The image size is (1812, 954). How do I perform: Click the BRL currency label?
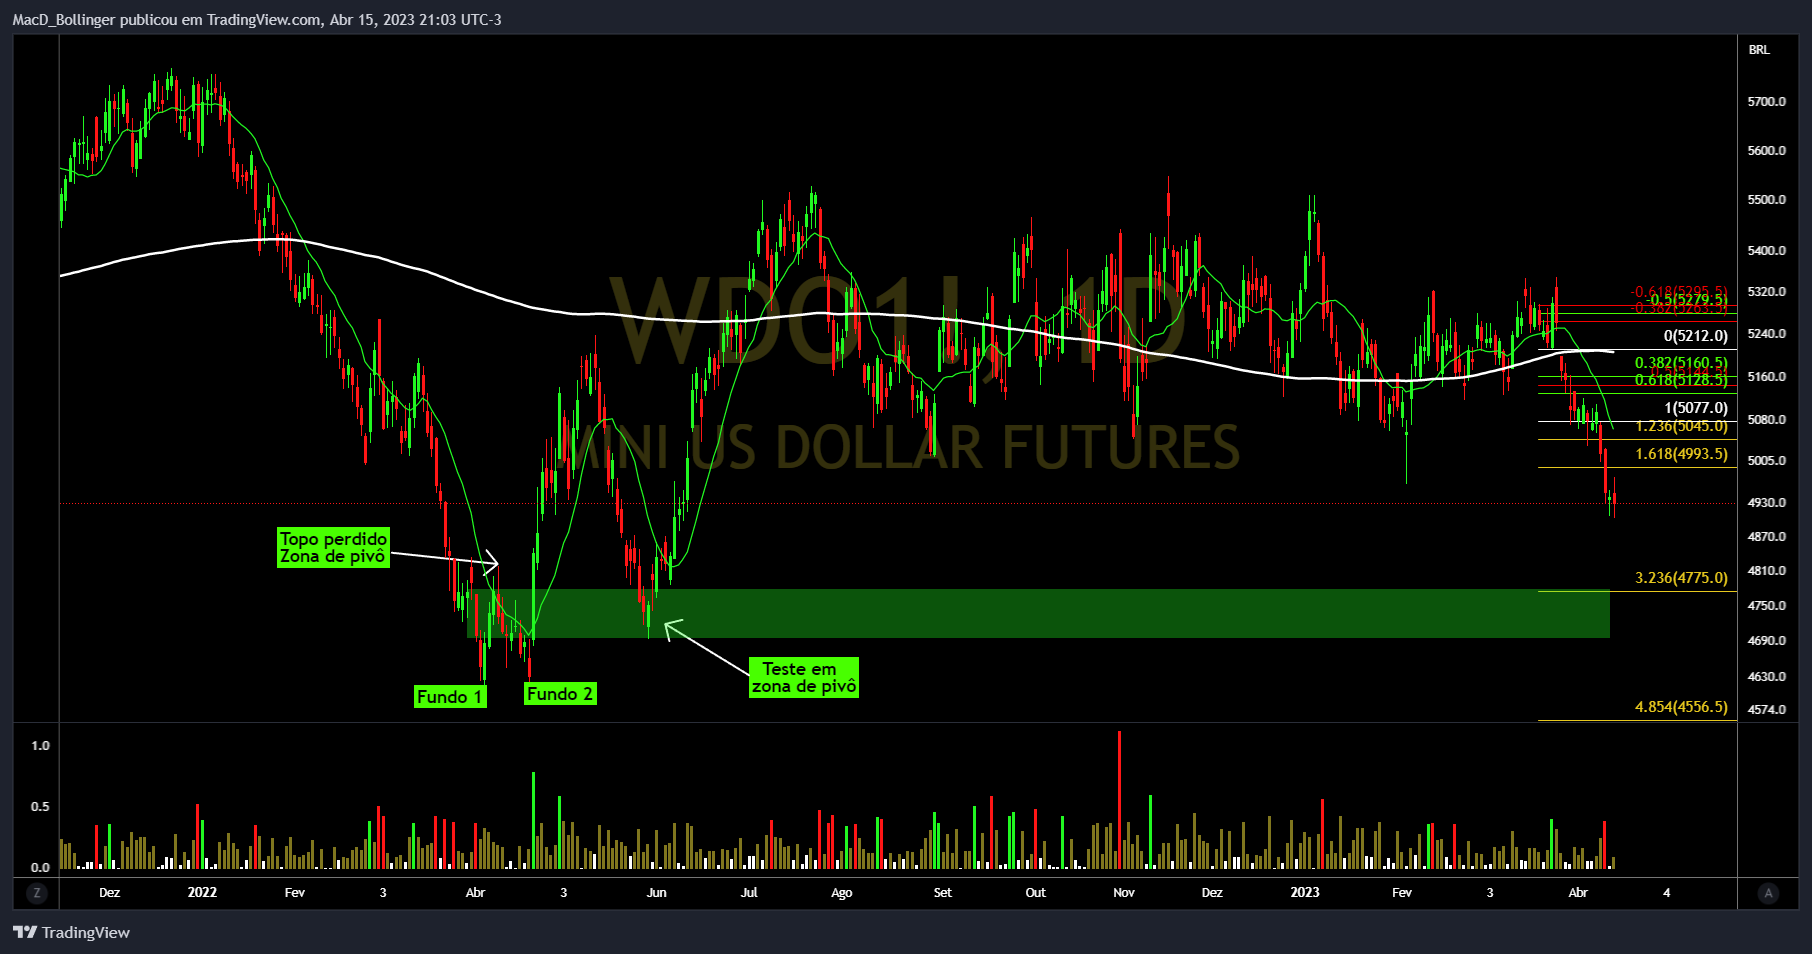1759,50
